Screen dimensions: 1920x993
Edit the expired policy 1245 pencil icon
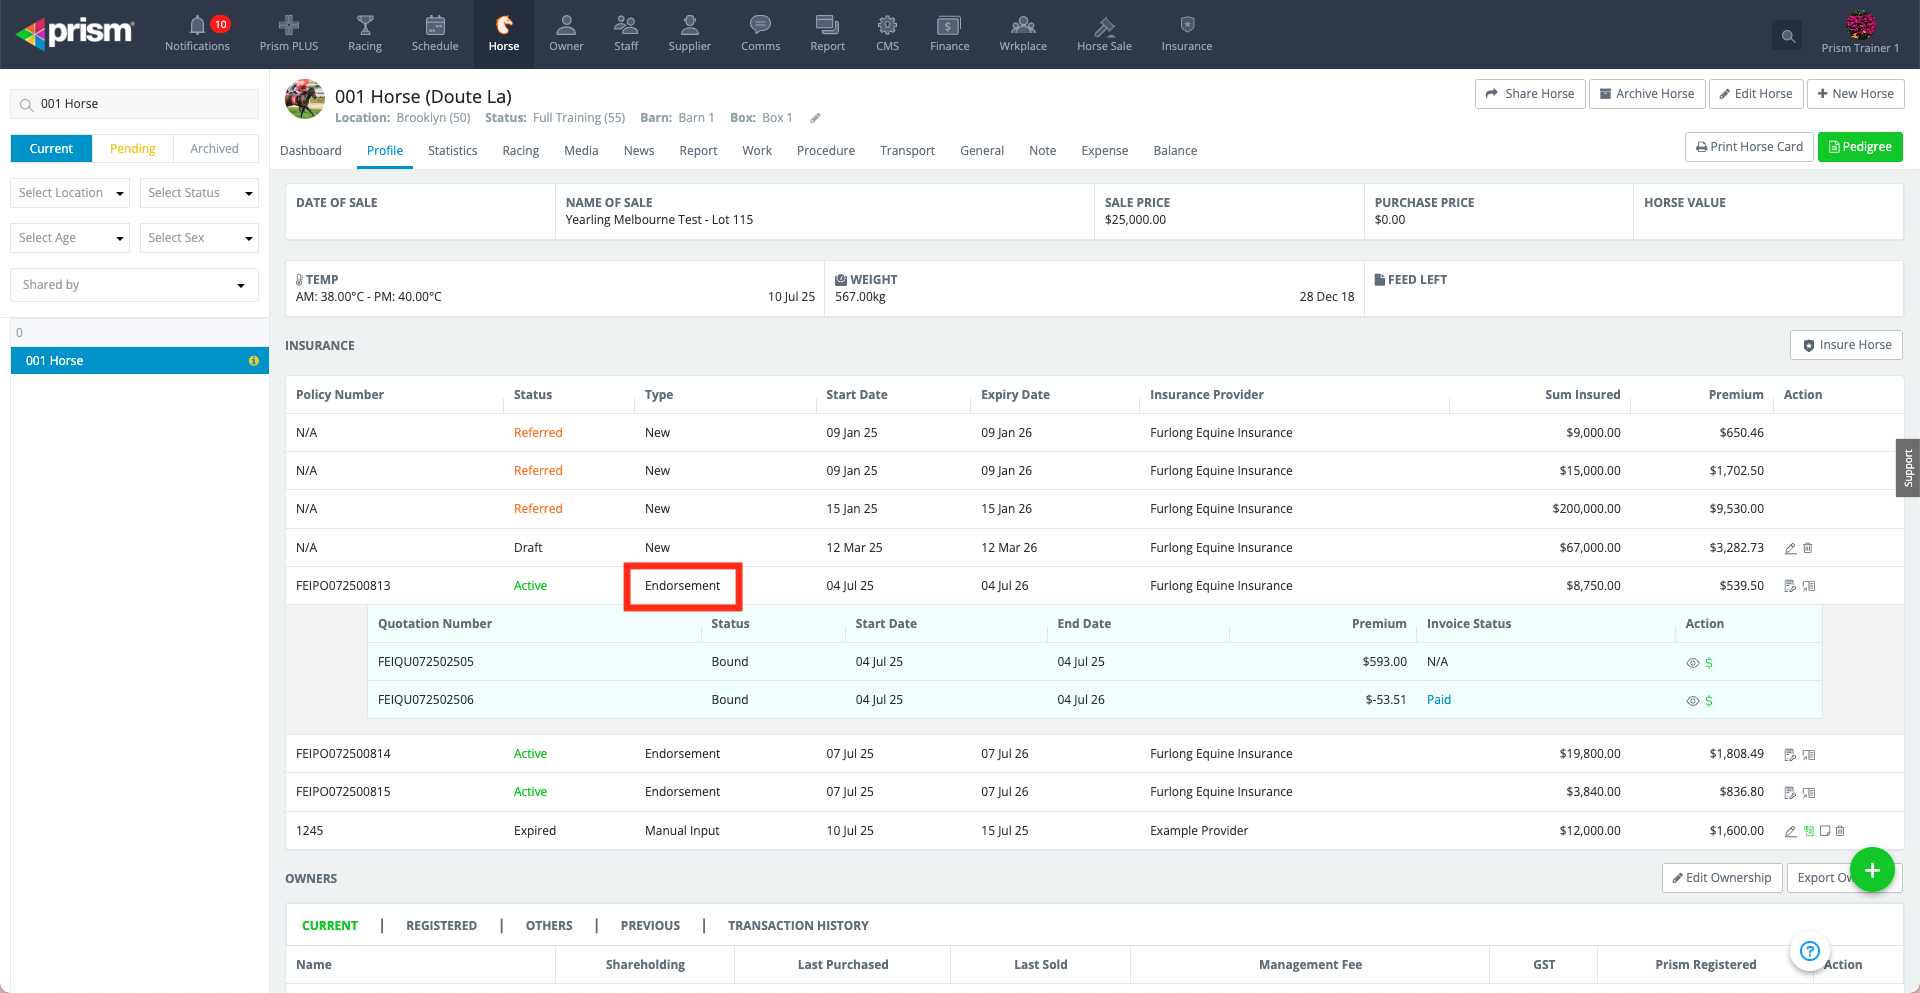coord(1790,831)
